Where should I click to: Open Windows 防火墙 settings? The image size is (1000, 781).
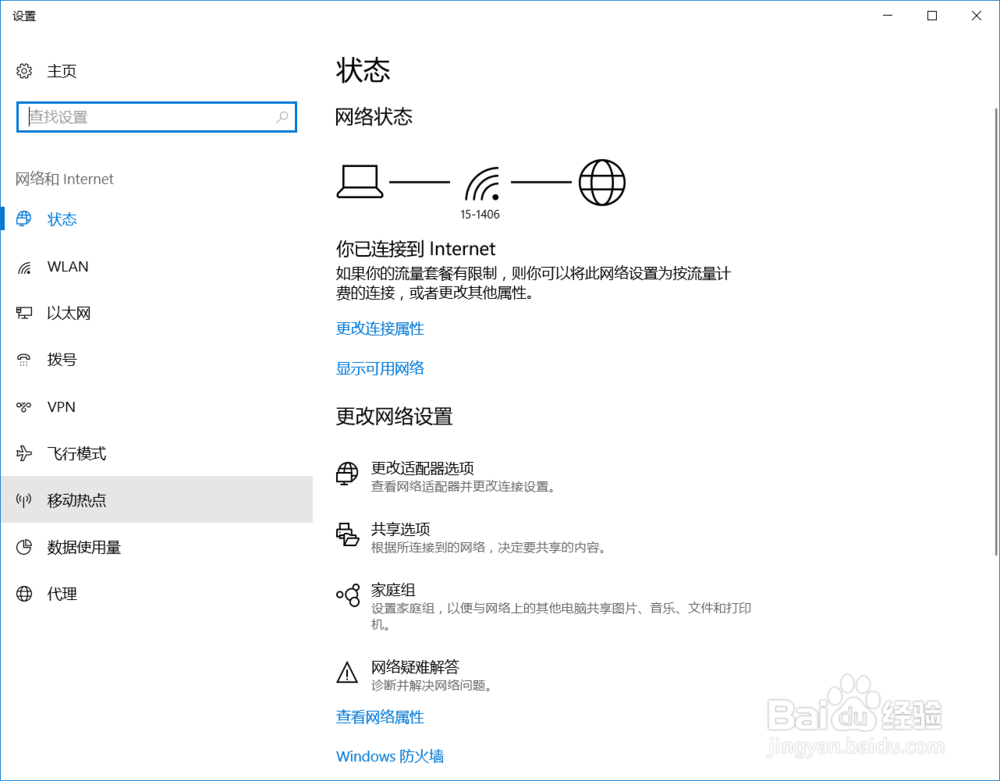click(390, 756)
